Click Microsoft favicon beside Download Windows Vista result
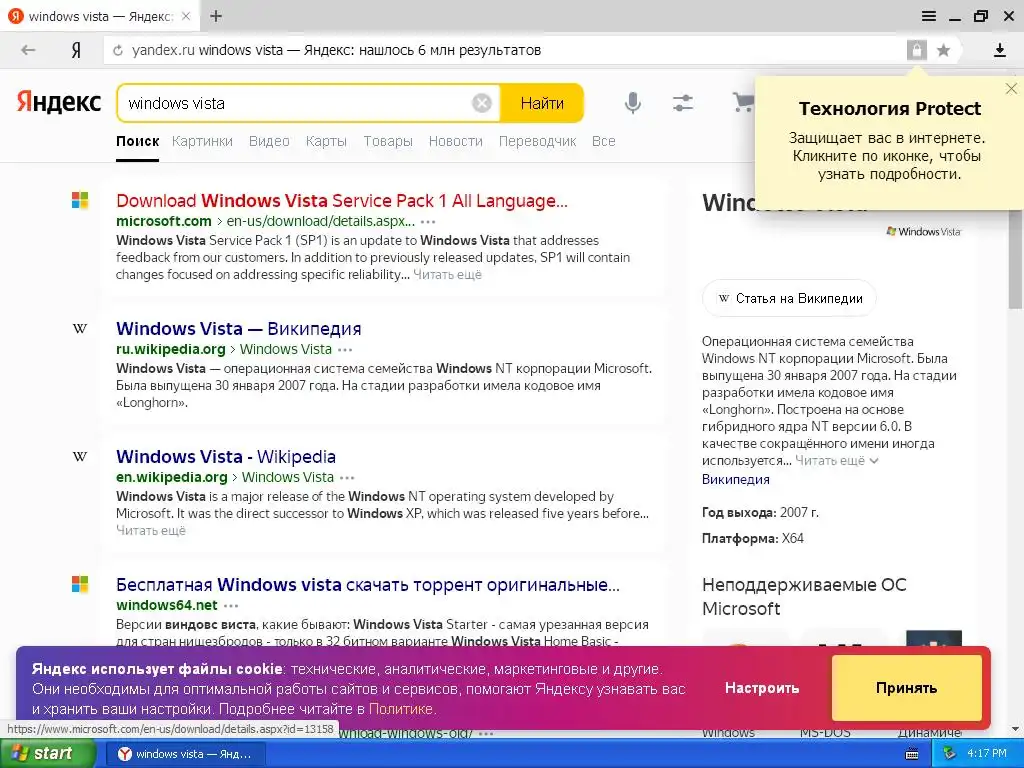Viewport: 1024px width, 768px height. click(x=80, y=200)
